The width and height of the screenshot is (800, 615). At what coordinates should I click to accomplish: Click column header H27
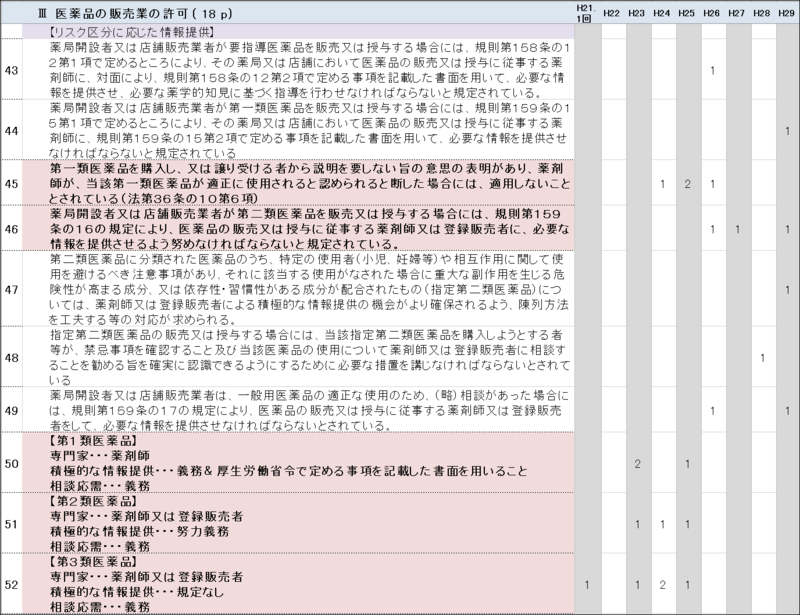(736, 13)
